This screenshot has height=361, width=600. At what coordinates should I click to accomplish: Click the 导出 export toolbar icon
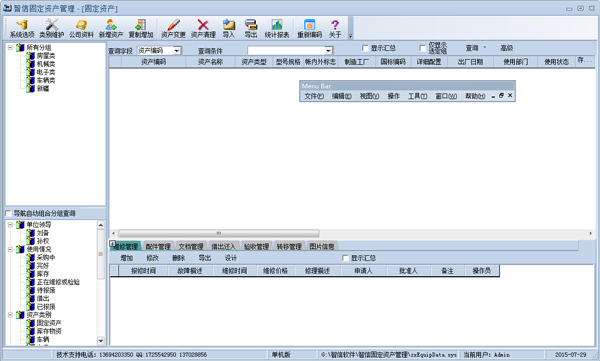click(x=251, y=29)
